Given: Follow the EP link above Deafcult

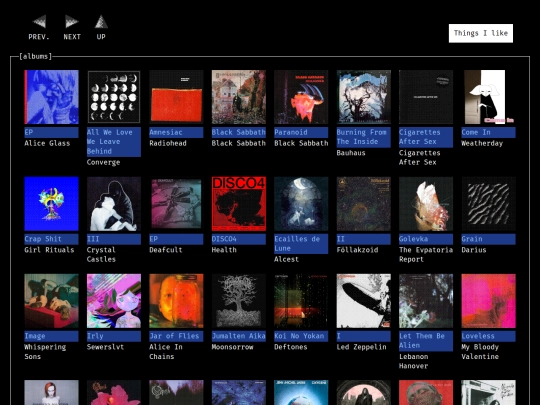Looking at the screenshot, I should [176, 239].
